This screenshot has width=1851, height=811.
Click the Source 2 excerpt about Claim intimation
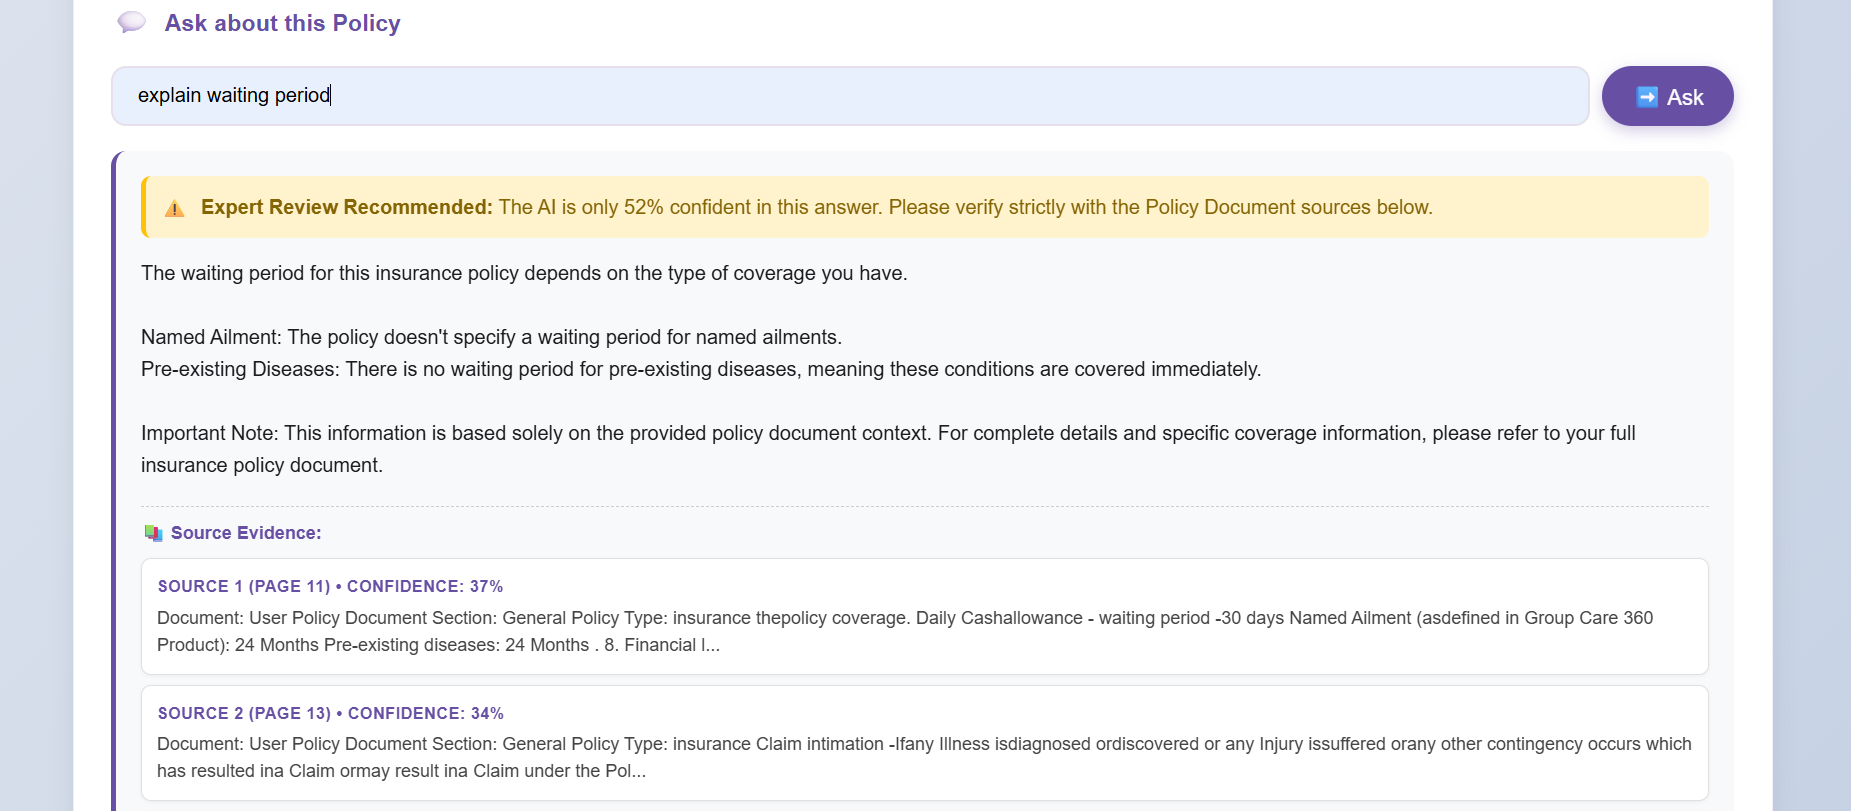tap(924, 757)
